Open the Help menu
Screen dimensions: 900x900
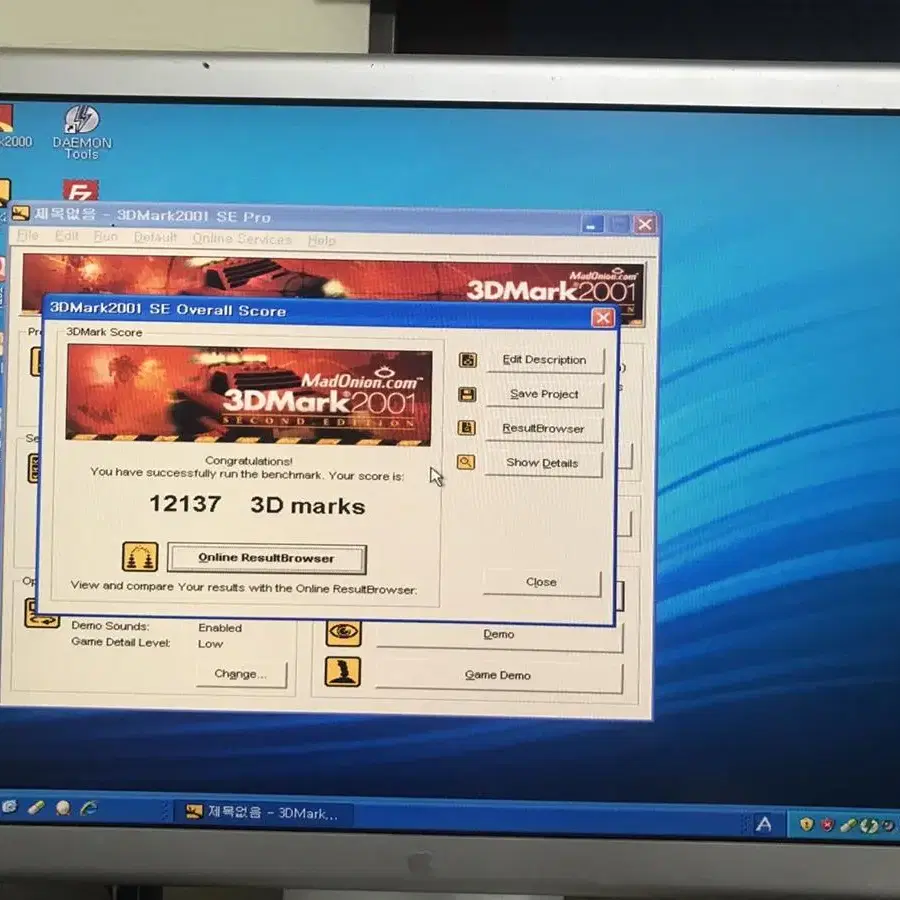321,240
